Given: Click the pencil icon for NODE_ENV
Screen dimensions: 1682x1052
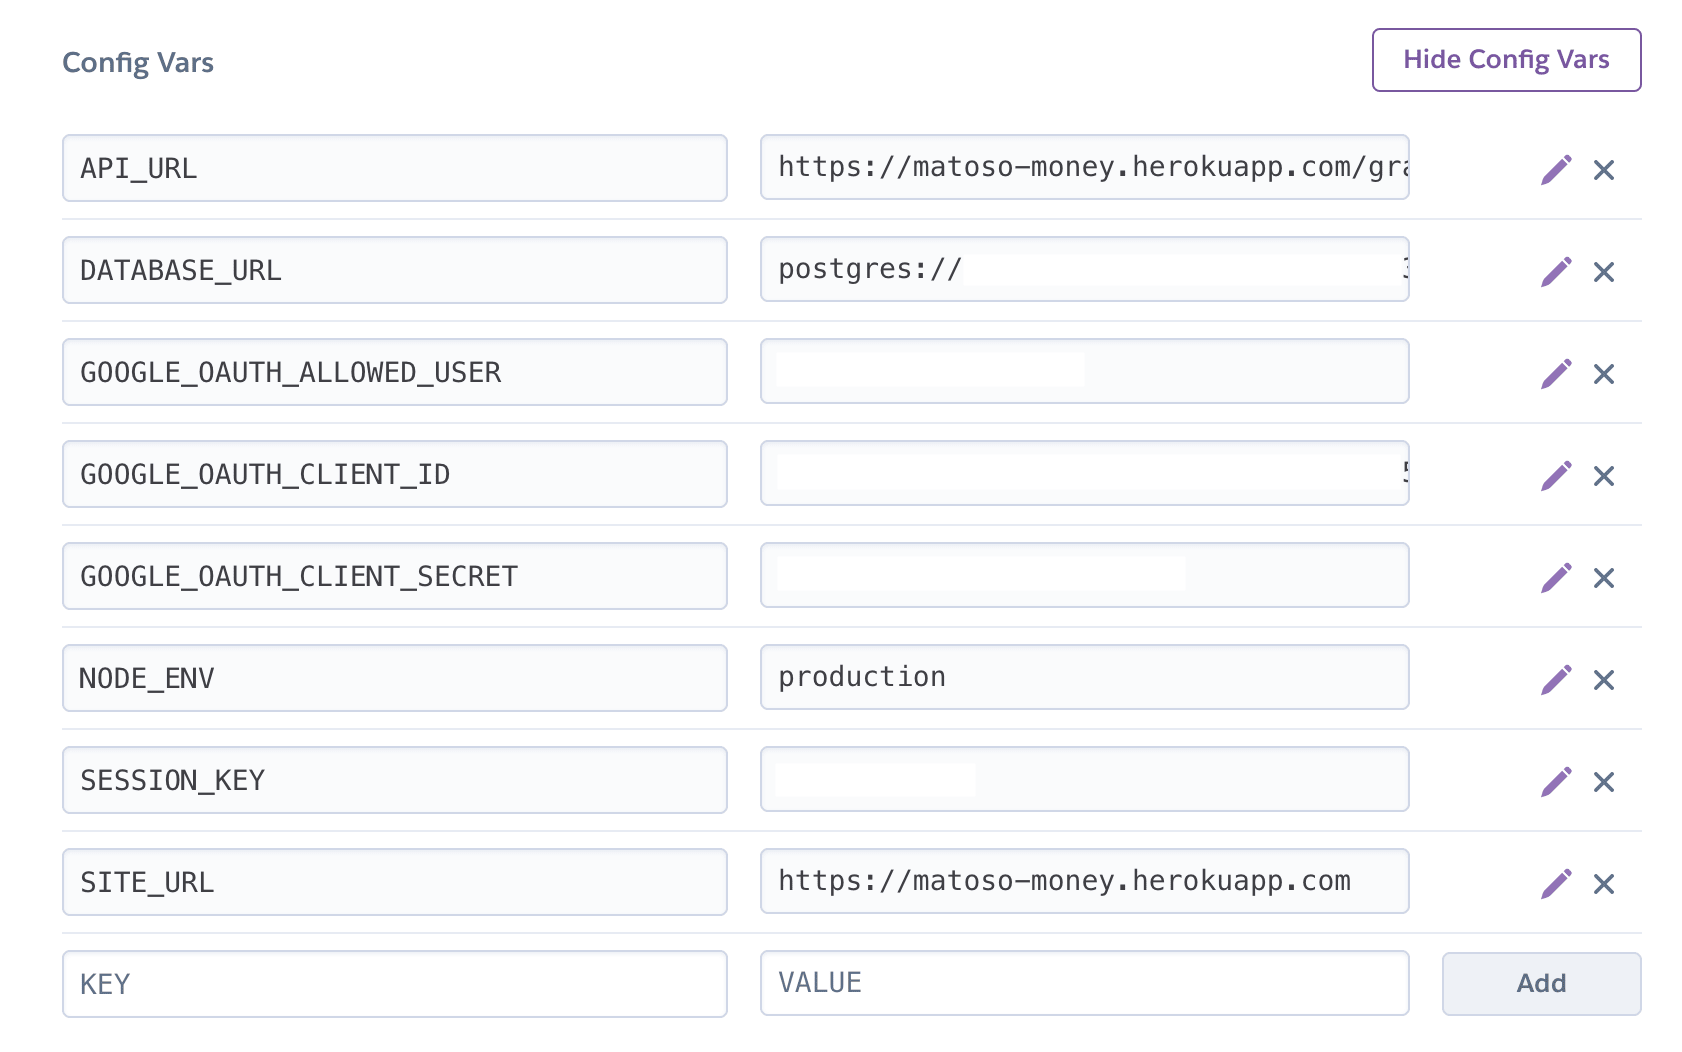Looking at the screenshot, I should (1556, 680).
